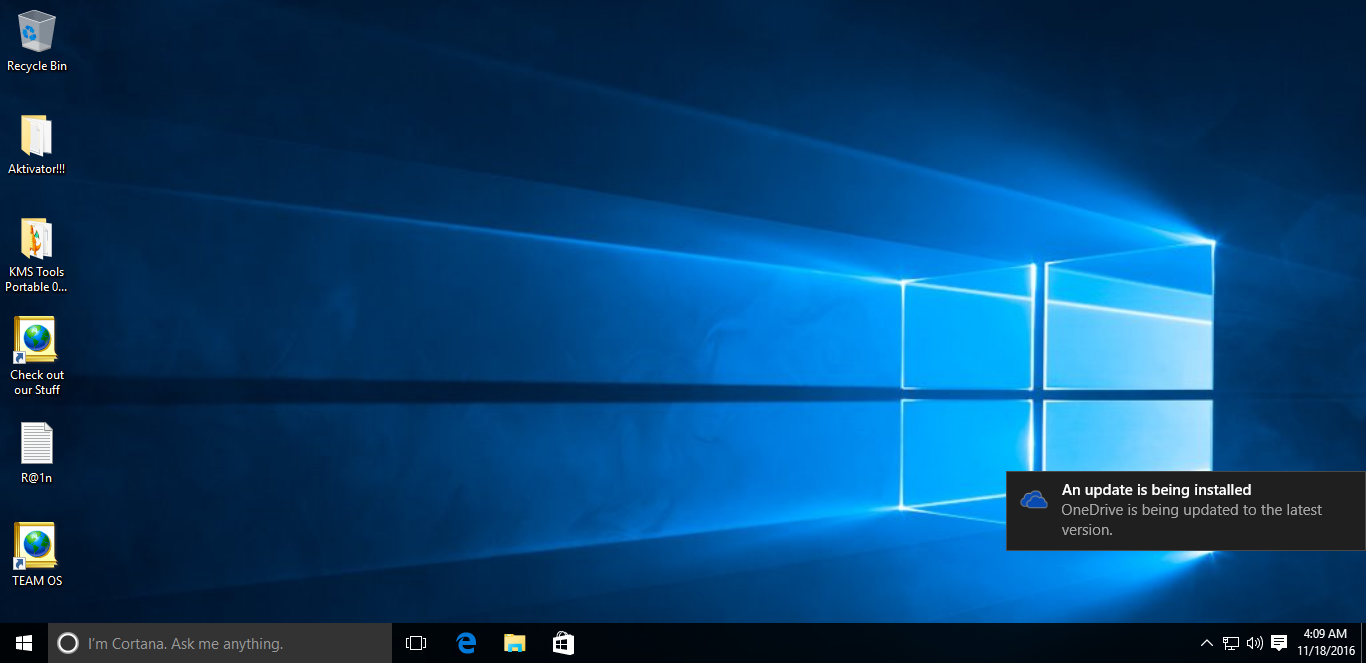
Task: Open the Windows Start menu
Action: tap(24, 643)
